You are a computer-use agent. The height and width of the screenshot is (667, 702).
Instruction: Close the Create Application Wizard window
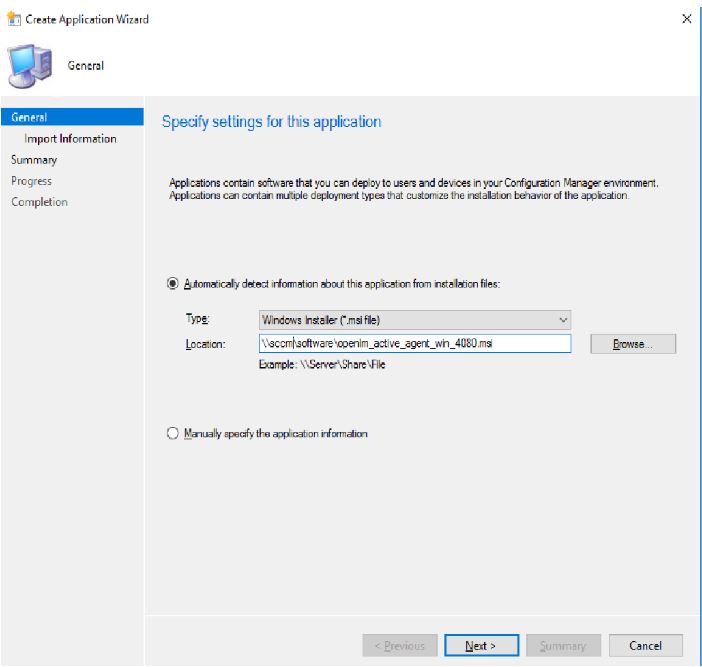(x=686, y=19)
